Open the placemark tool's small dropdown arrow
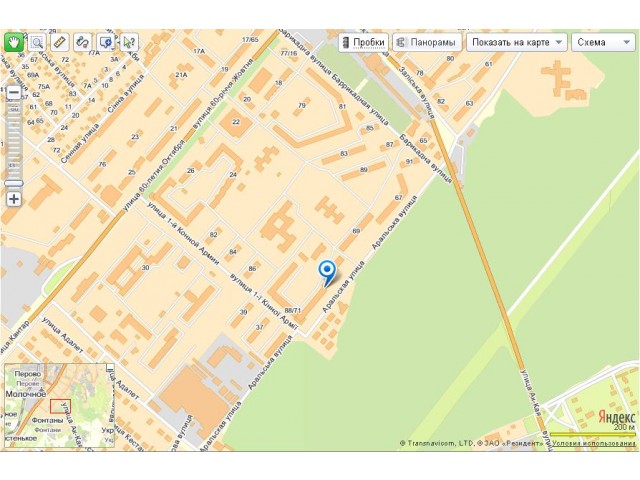Screen dimensions: 640x480 (113, 49)
